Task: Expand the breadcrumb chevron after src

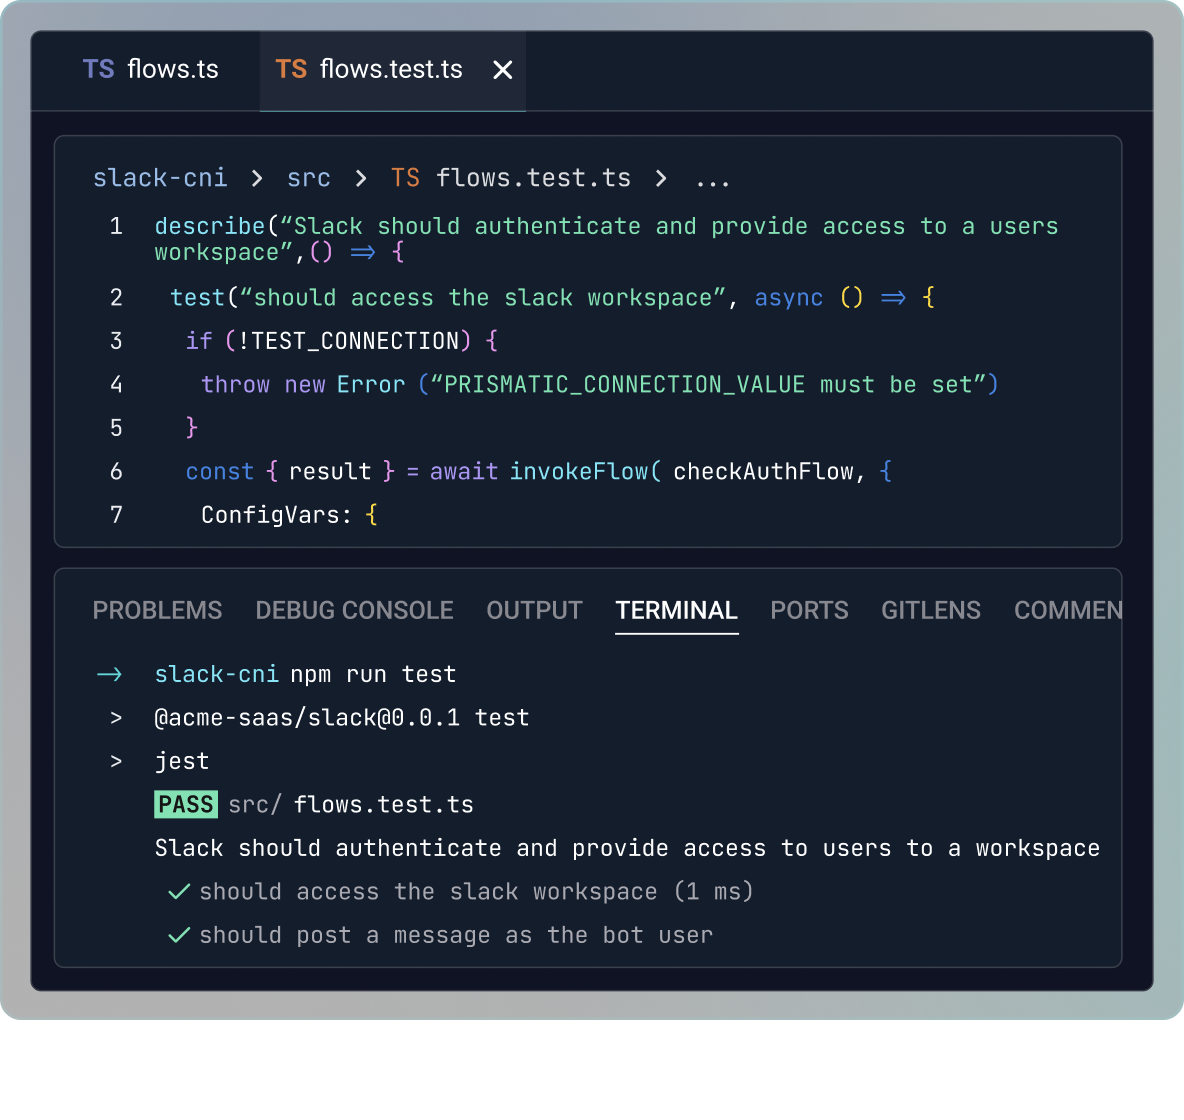Action: [361, 178]
